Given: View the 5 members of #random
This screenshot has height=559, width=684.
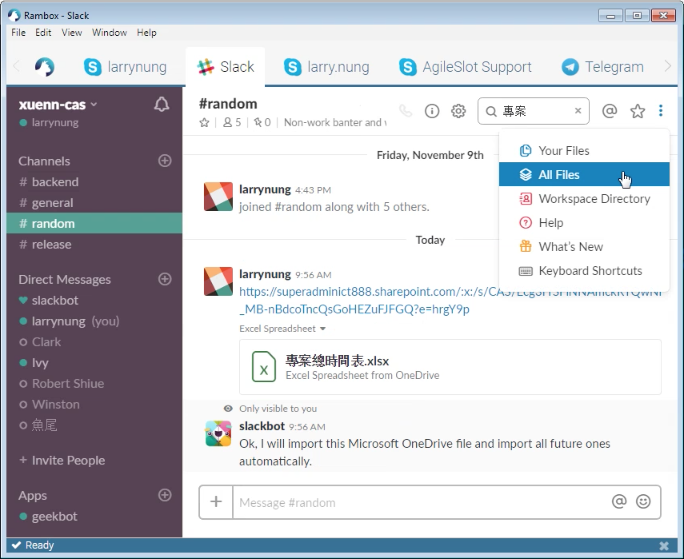Looking at the screenshot, I should pyautogui.click(x=232, y=123).
